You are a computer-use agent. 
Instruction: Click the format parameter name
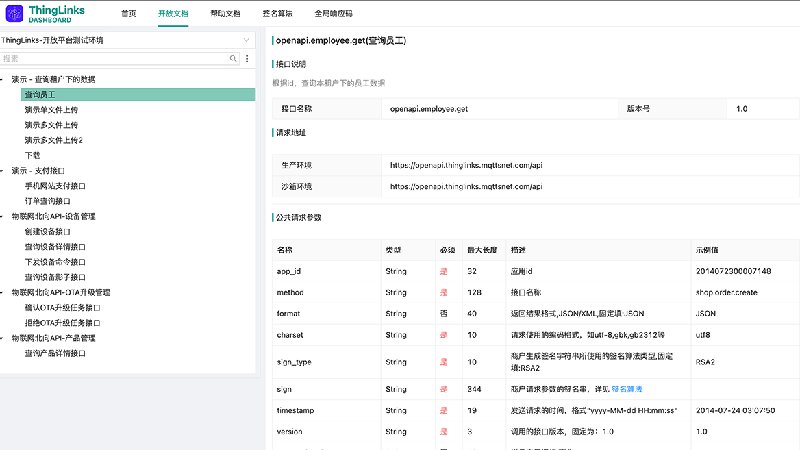[288, 313]
